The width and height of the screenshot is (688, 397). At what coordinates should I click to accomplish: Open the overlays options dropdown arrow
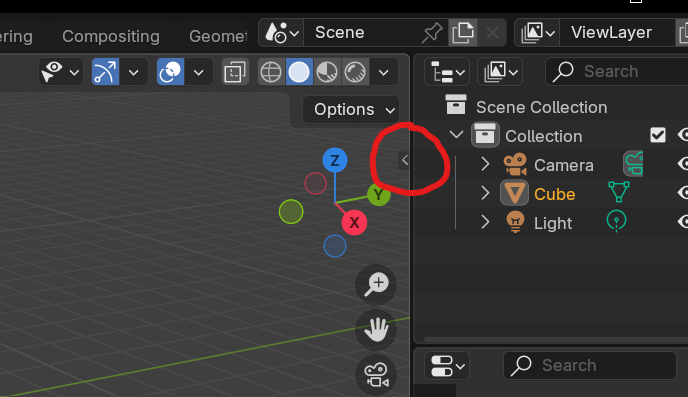click(x=198, y=72)
